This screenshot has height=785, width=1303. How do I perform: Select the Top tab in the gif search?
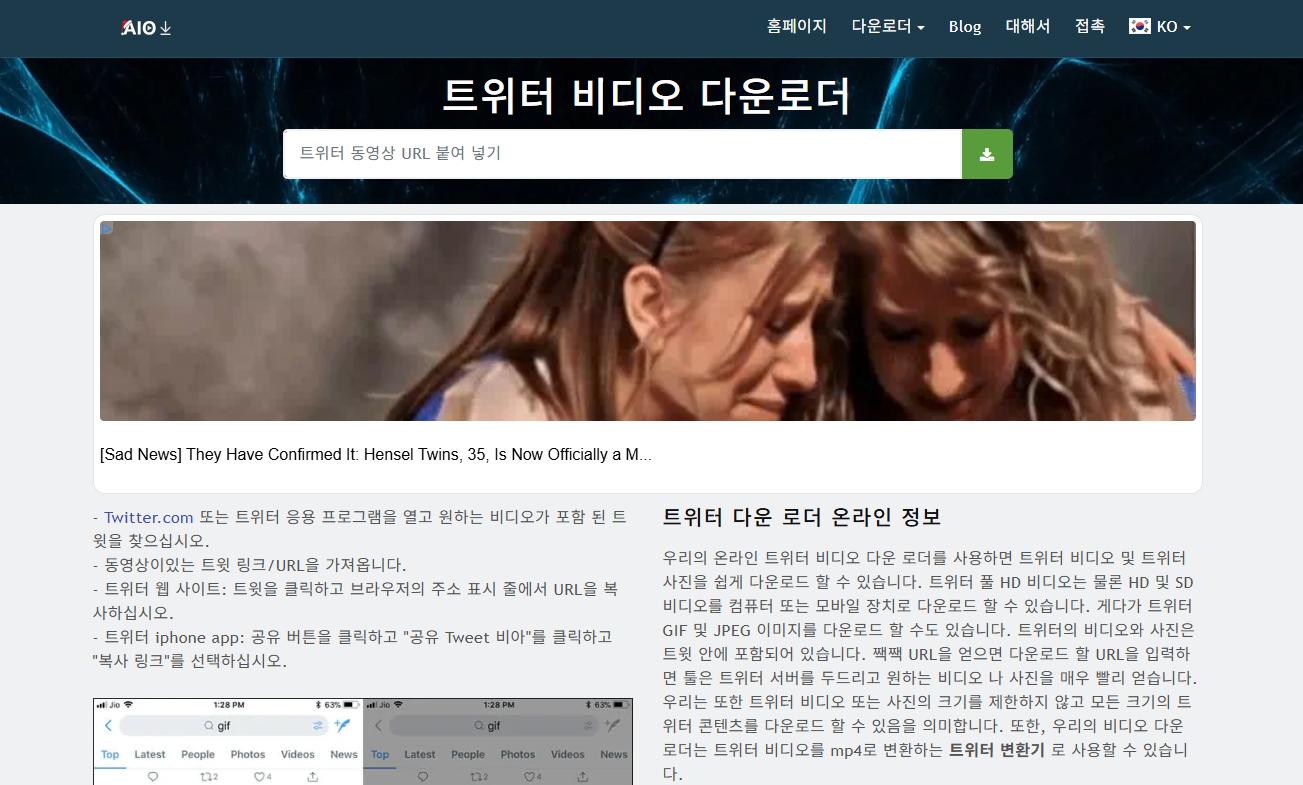tap(108, 754)
